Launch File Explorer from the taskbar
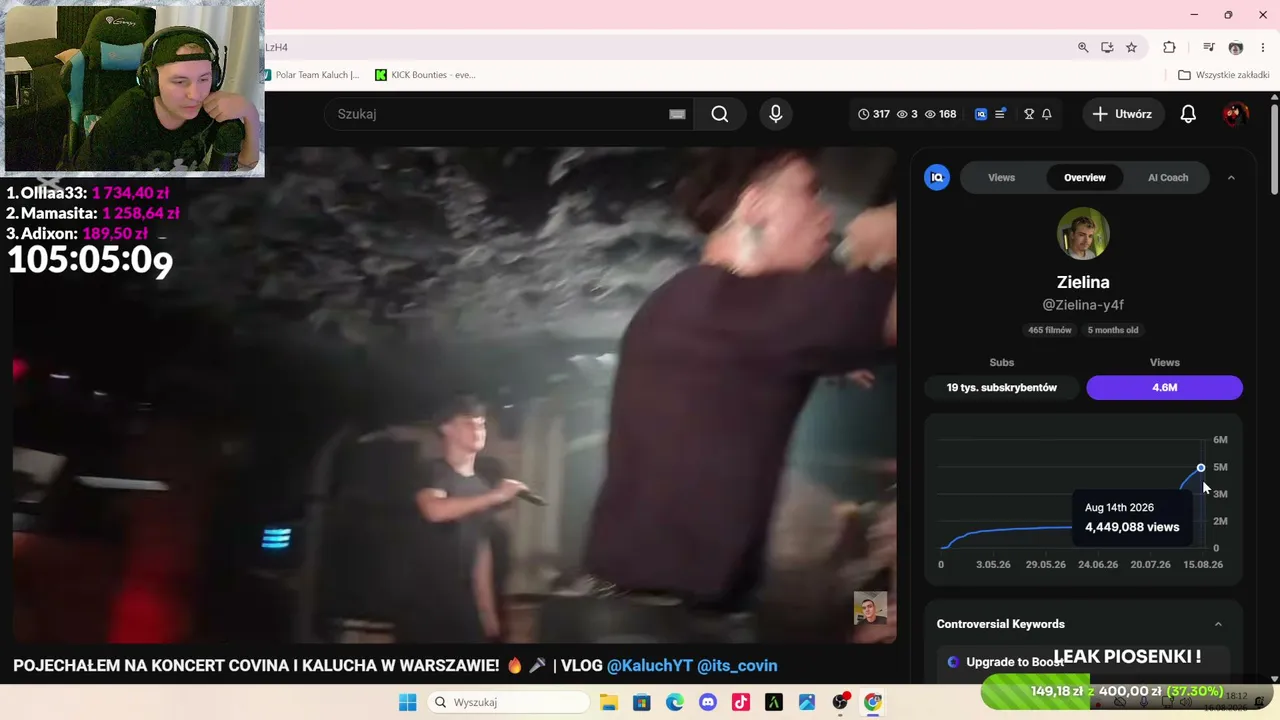The width and height of the screenshot is (1280, 720). tap(608, 702)
